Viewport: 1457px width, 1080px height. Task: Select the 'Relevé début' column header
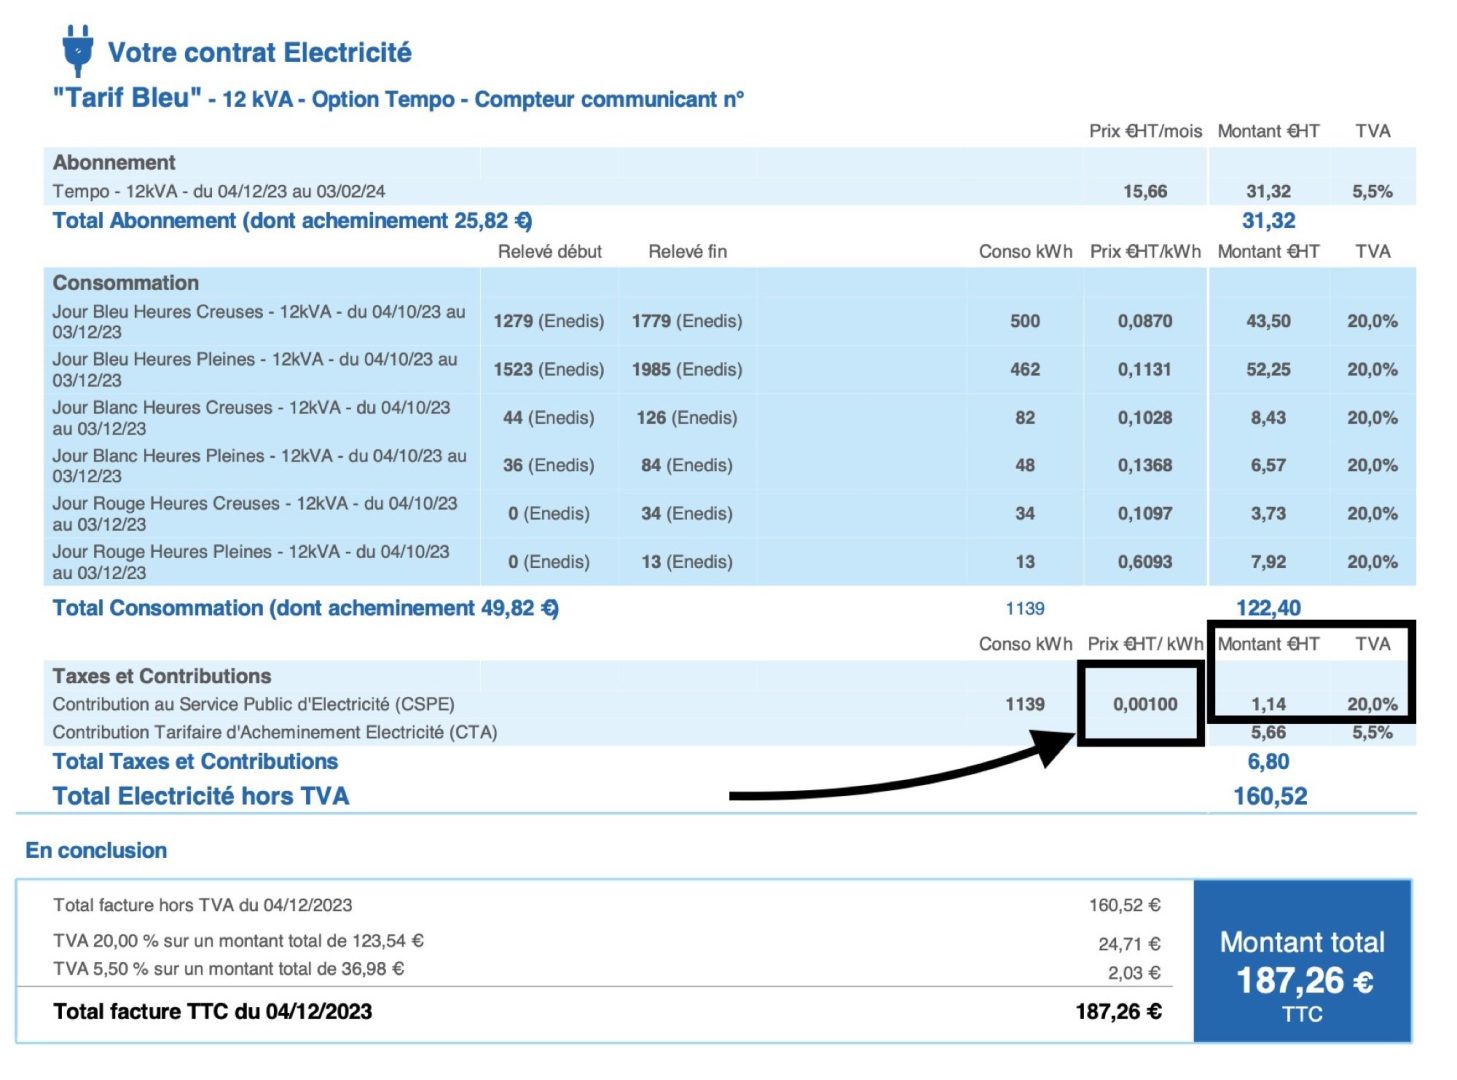point(550,252)
